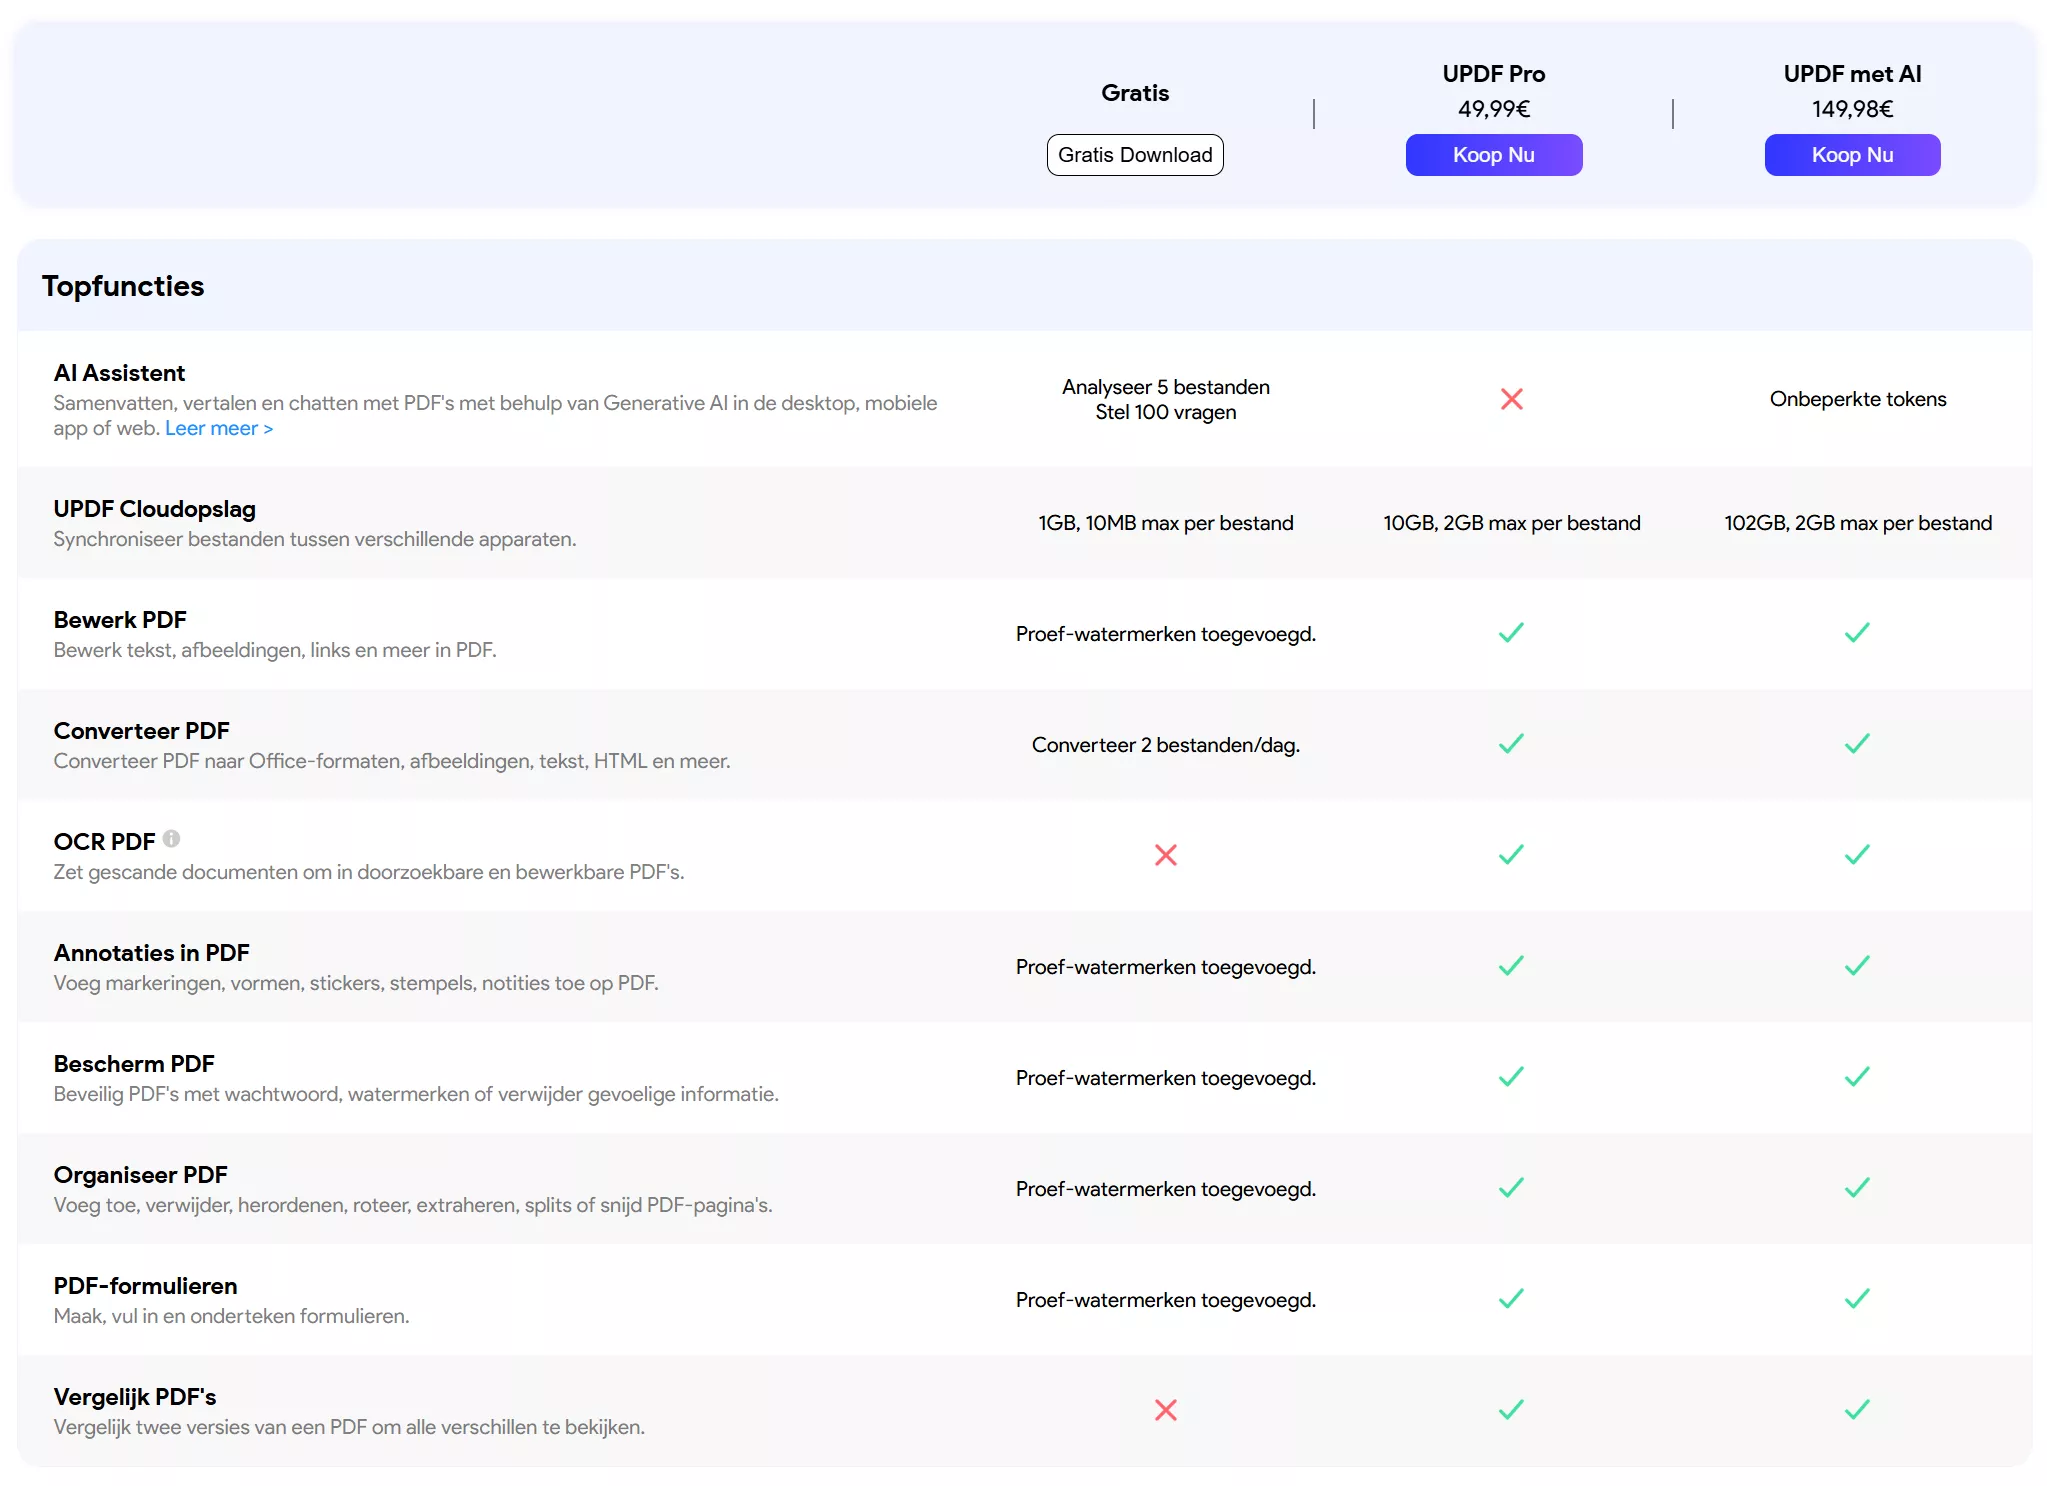The height and width of the screenshot is (1486, 2047).
Task: Click red cross for AI Assistent Pro column
Action: coord(1511,399)
